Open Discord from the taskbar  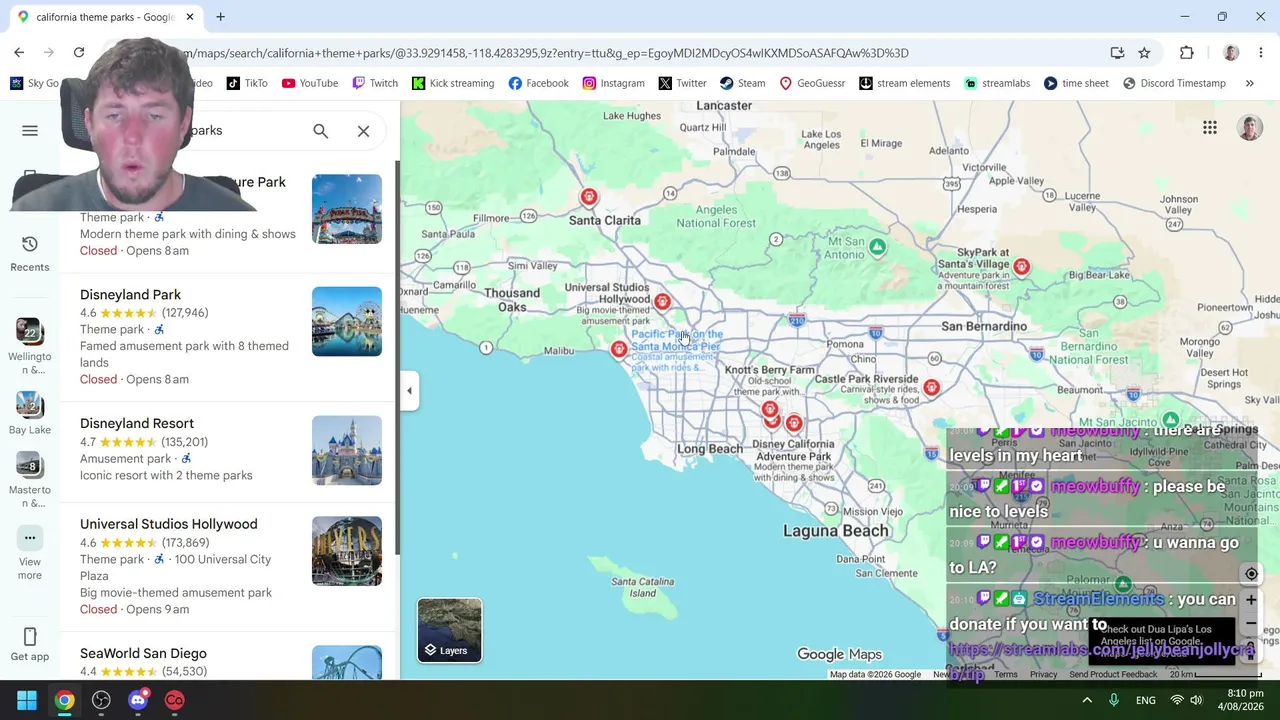click(138, 700)
